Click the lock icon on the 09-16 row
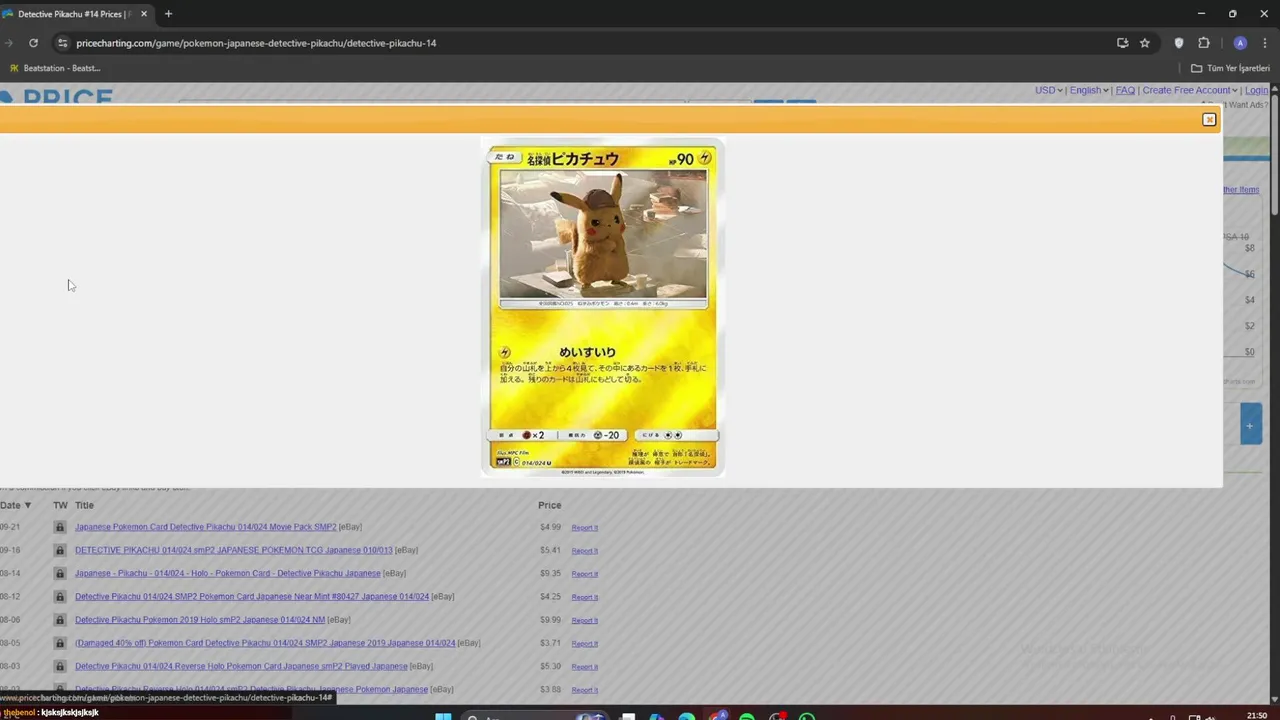Image resolution: width=1280 pixels, height=720 pixels. [60, 550]
